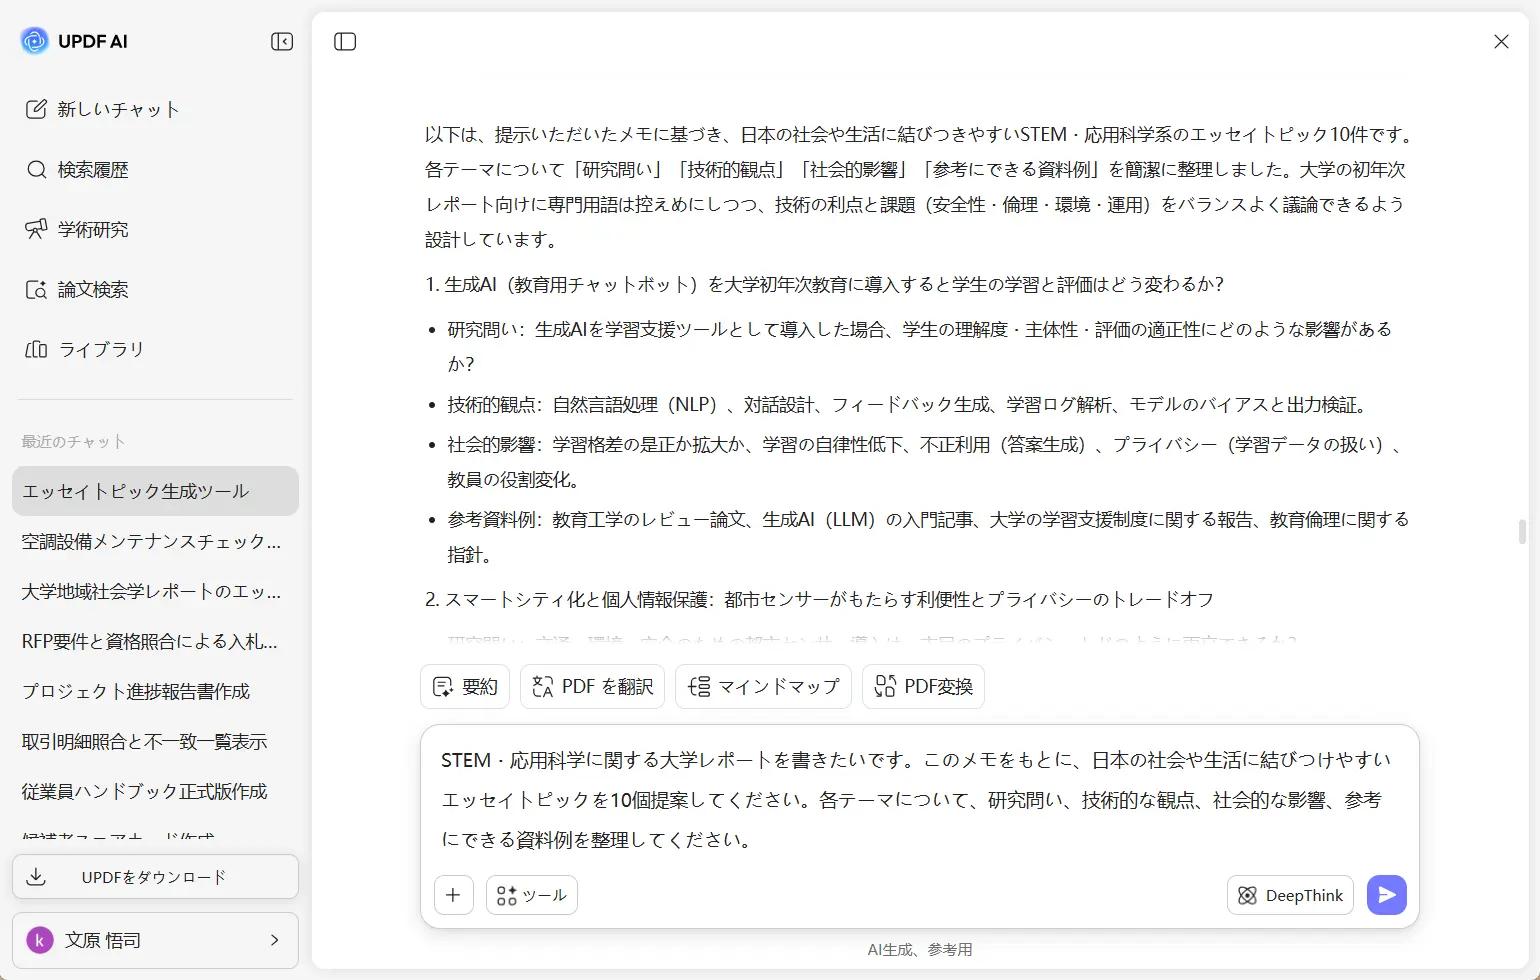Image resolution: width=1540 pixels, height=980 pixels.
Task: Click the 要約 summarize button
Action: pos(465,686)
